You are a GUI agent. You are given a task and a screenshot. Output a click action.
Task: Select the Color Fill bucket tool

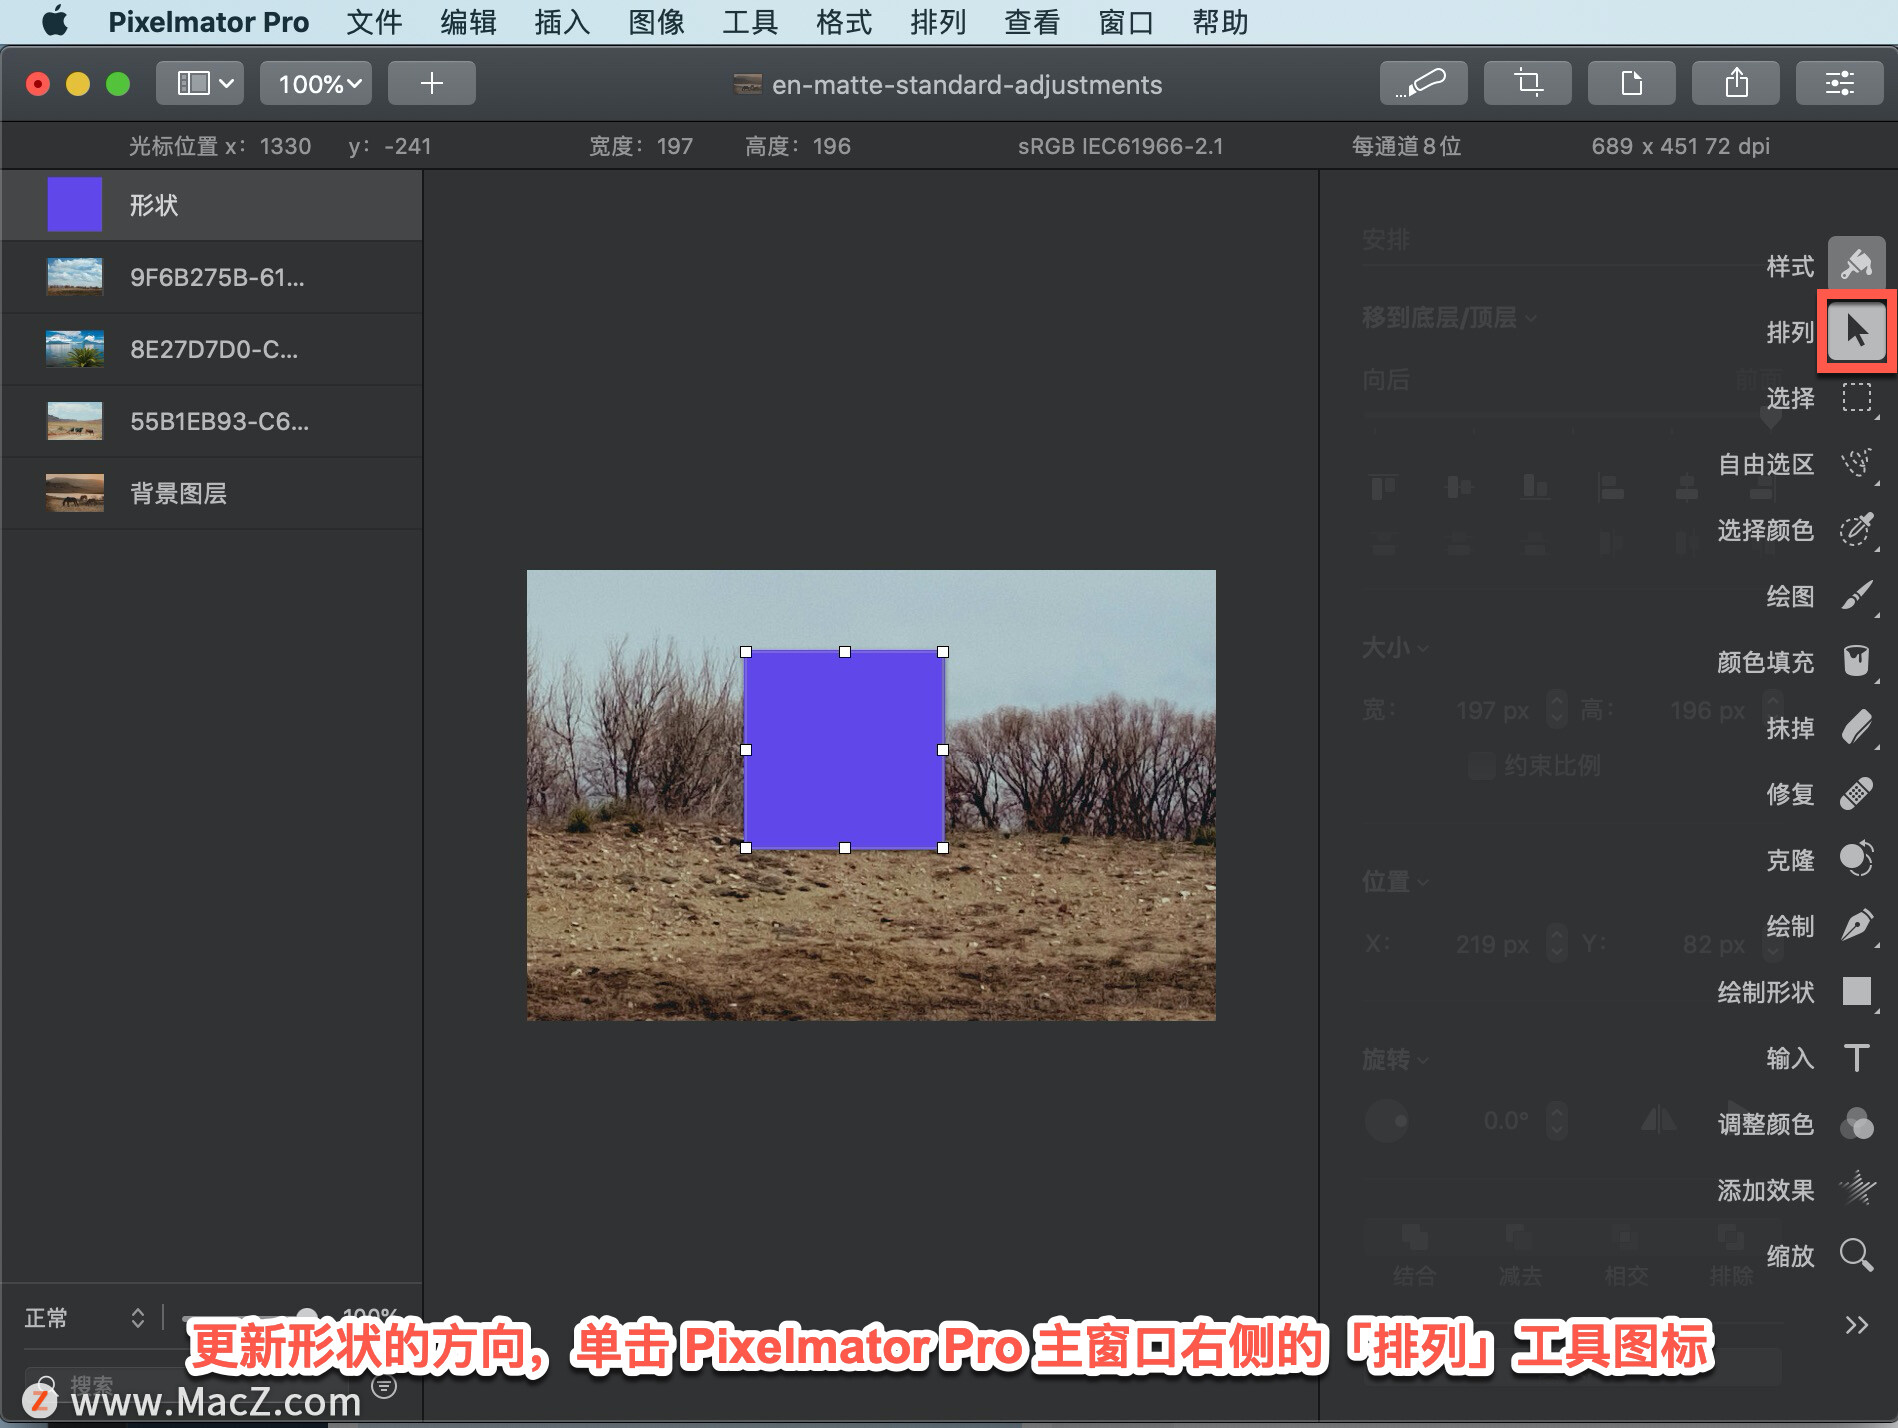pyautogui.click(x=1856, y=661)
